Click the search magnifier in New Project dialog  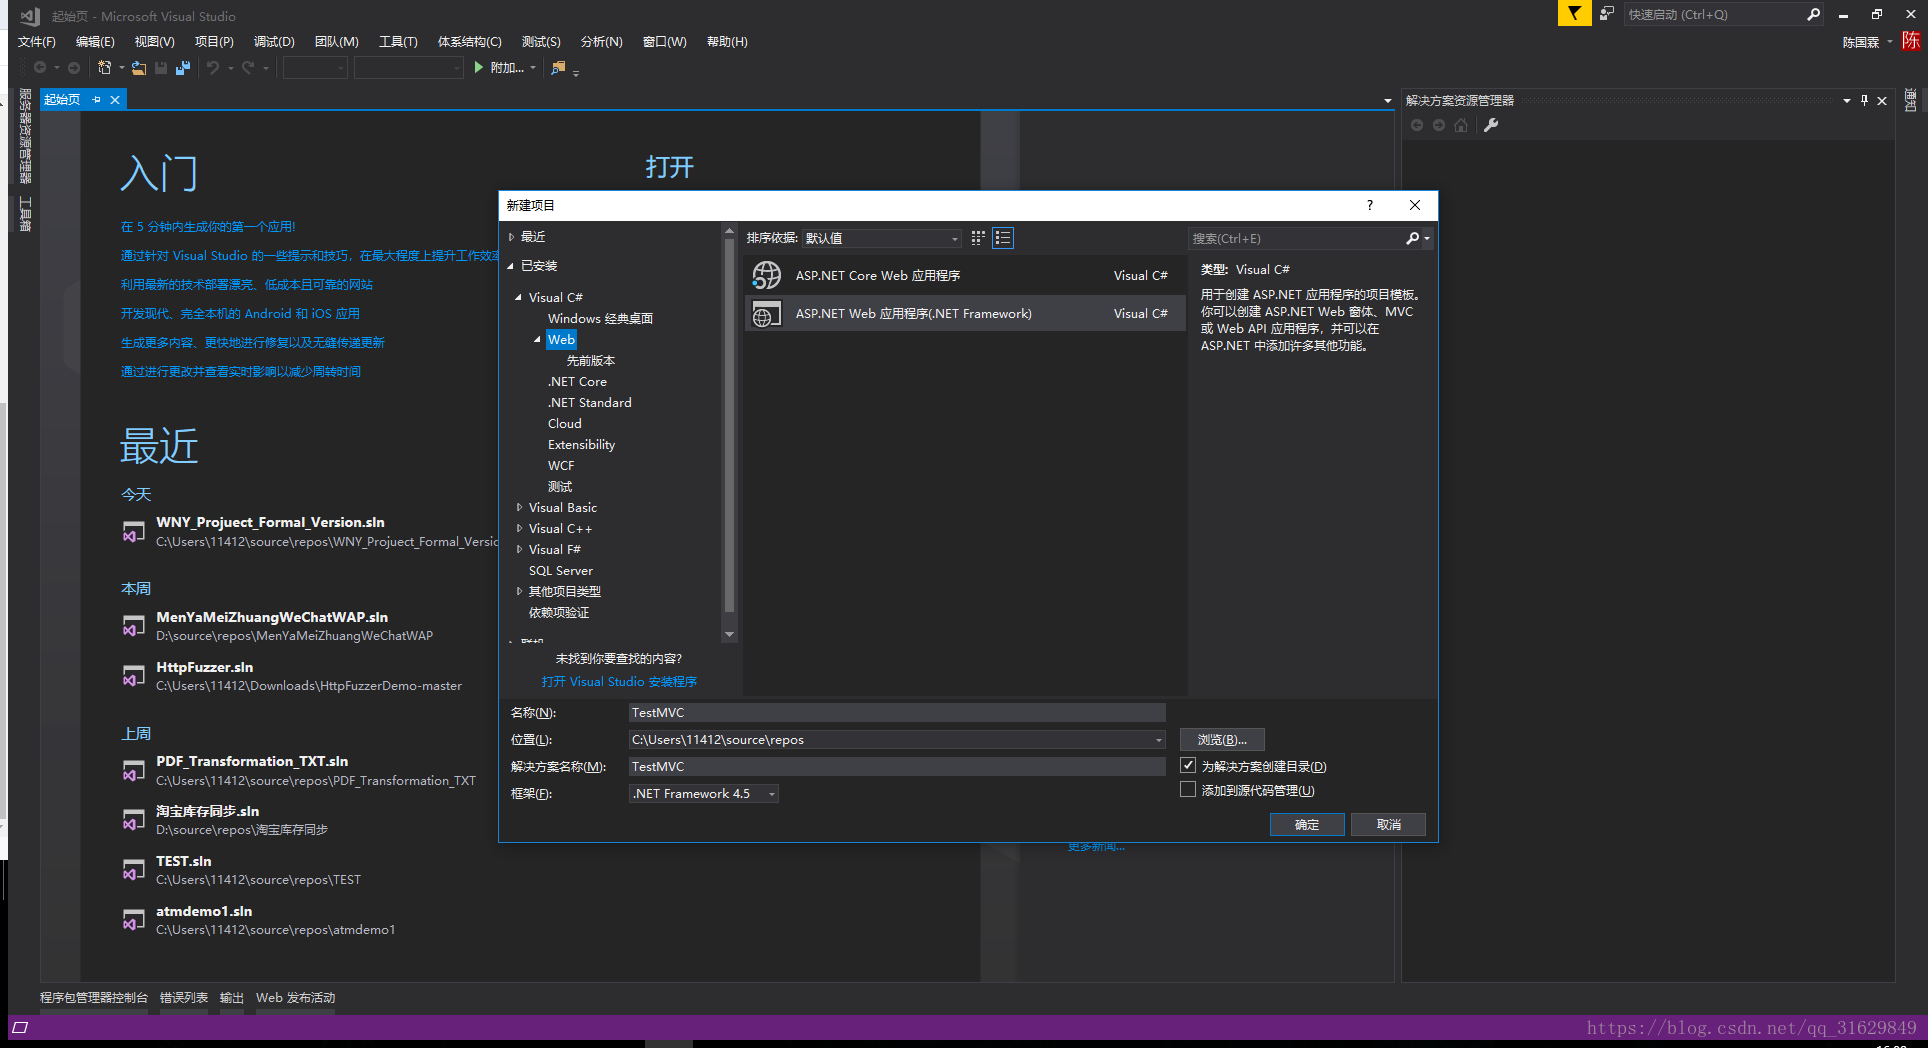pyautogui.click(x=1412, y=238)
